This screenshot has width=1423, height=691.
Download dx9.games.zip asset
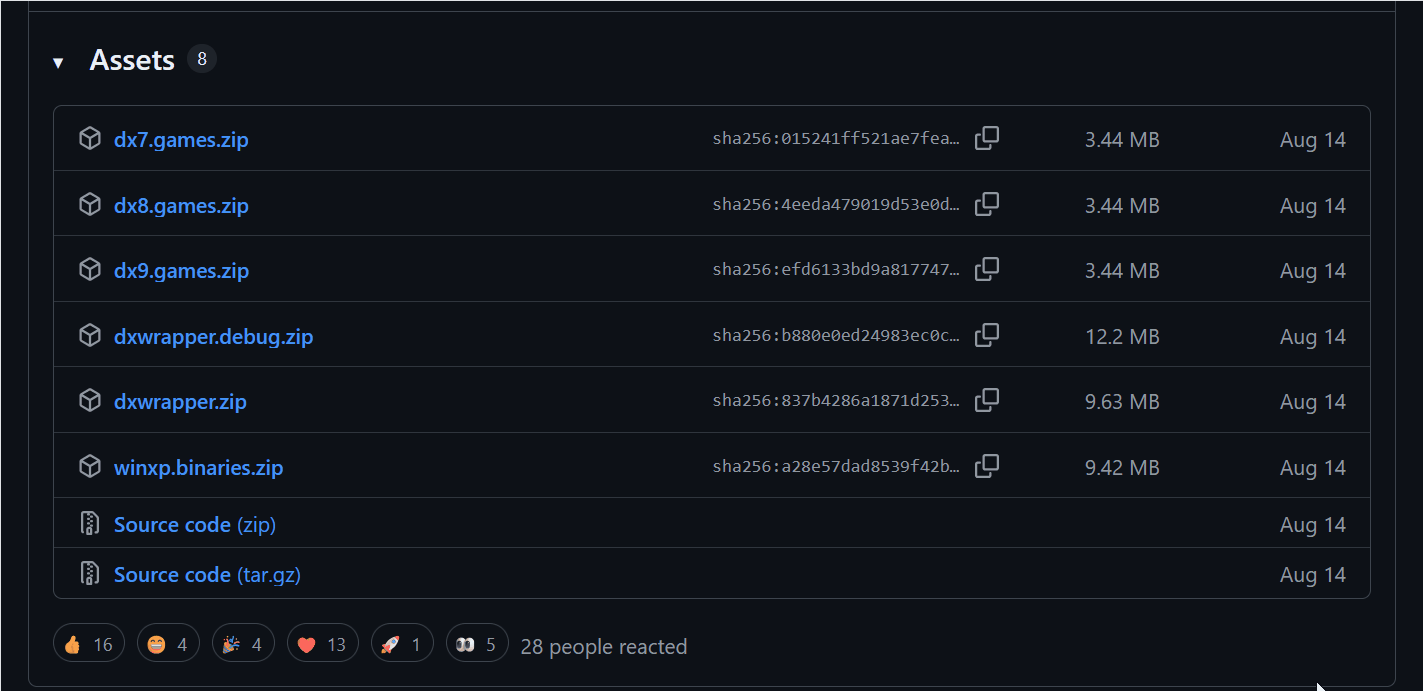click(181, 271)
